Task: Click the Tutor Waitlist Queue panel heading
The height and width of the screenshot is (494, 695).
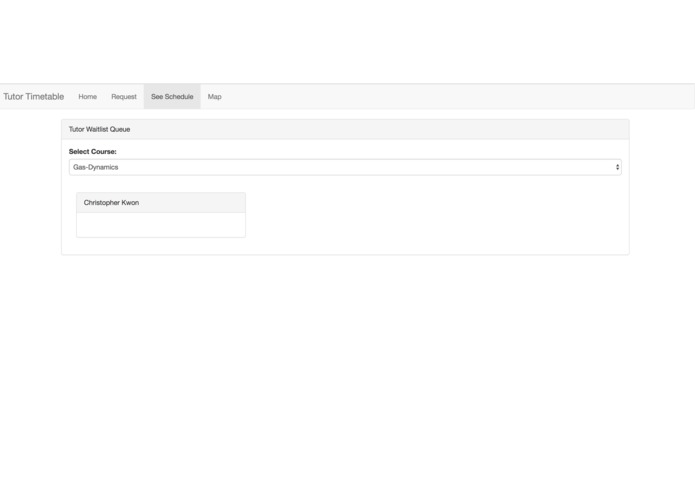Action: [345, 129]
